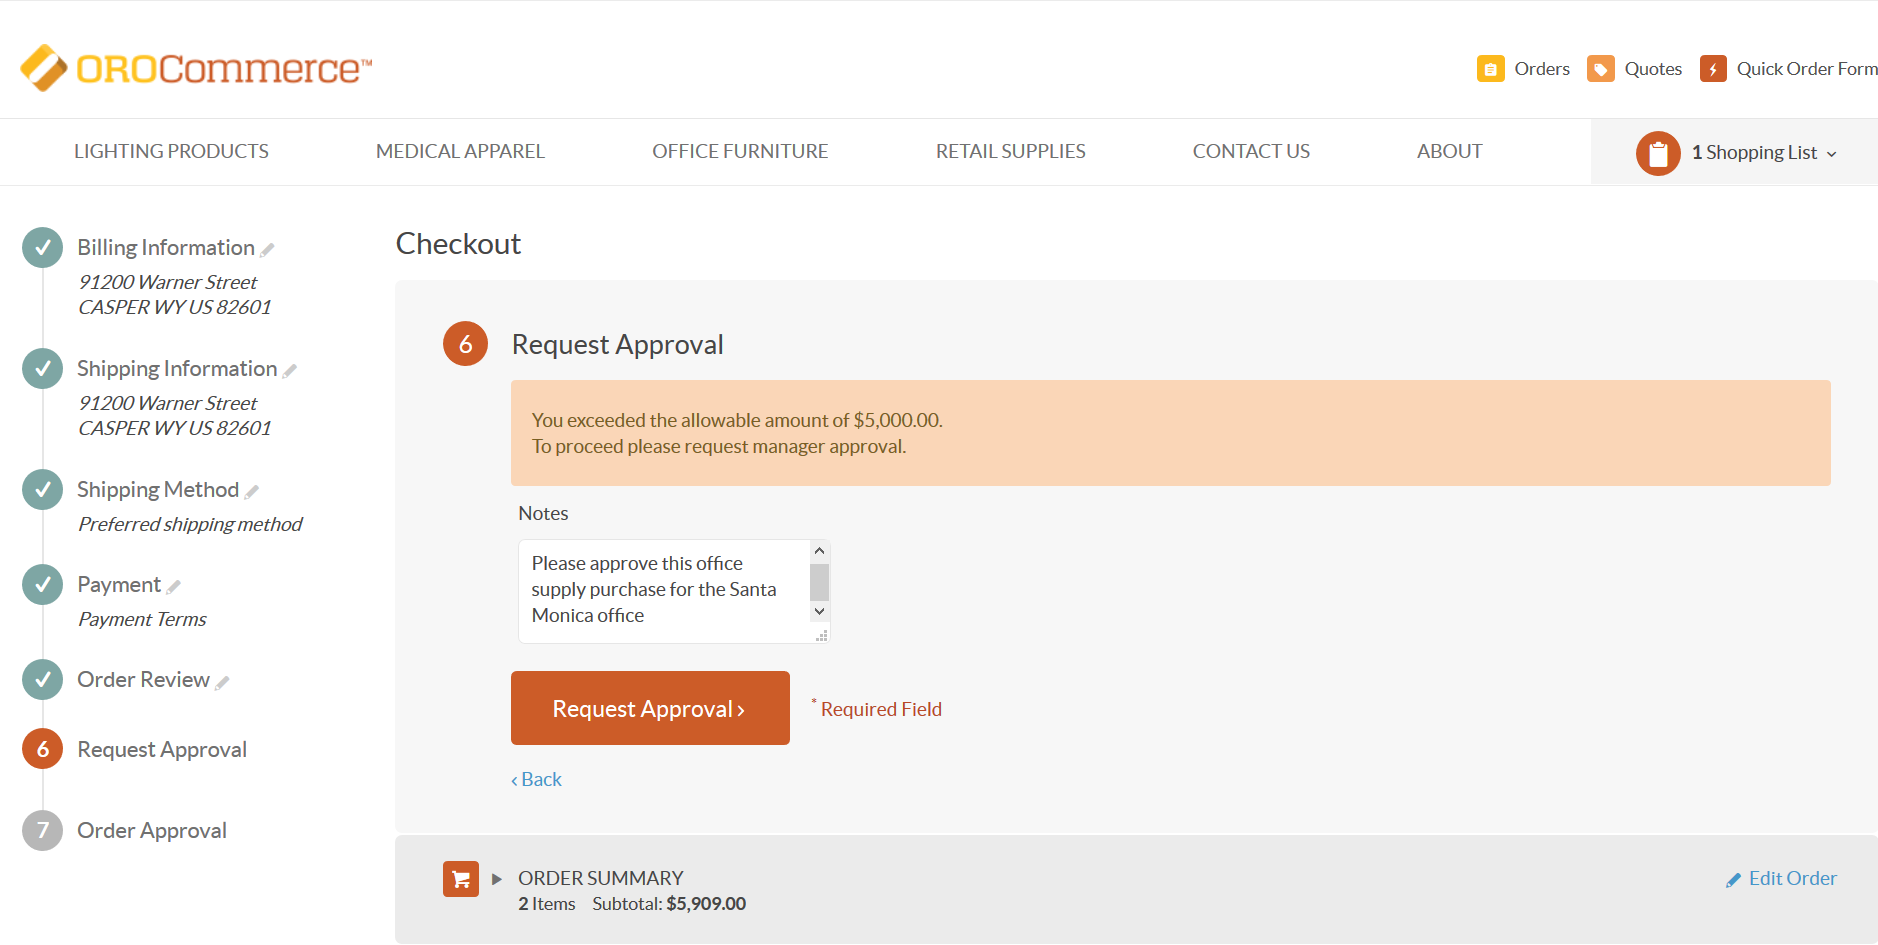Click the Billing Information checkmark circle

pos(42,247)
